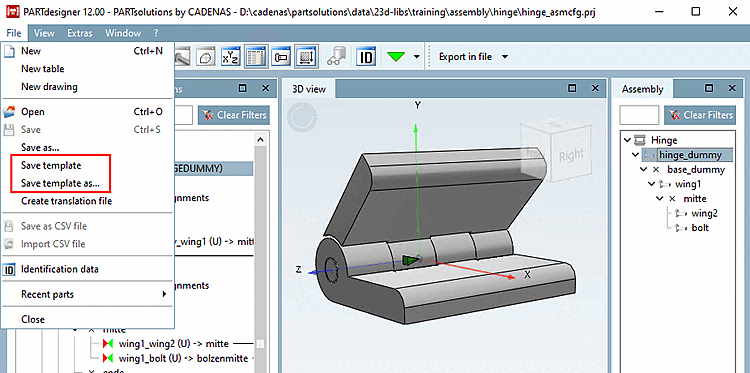750x373 pixels.
Task: Click the Assembly panel filter input field
Action: click(x=639, y=115)
